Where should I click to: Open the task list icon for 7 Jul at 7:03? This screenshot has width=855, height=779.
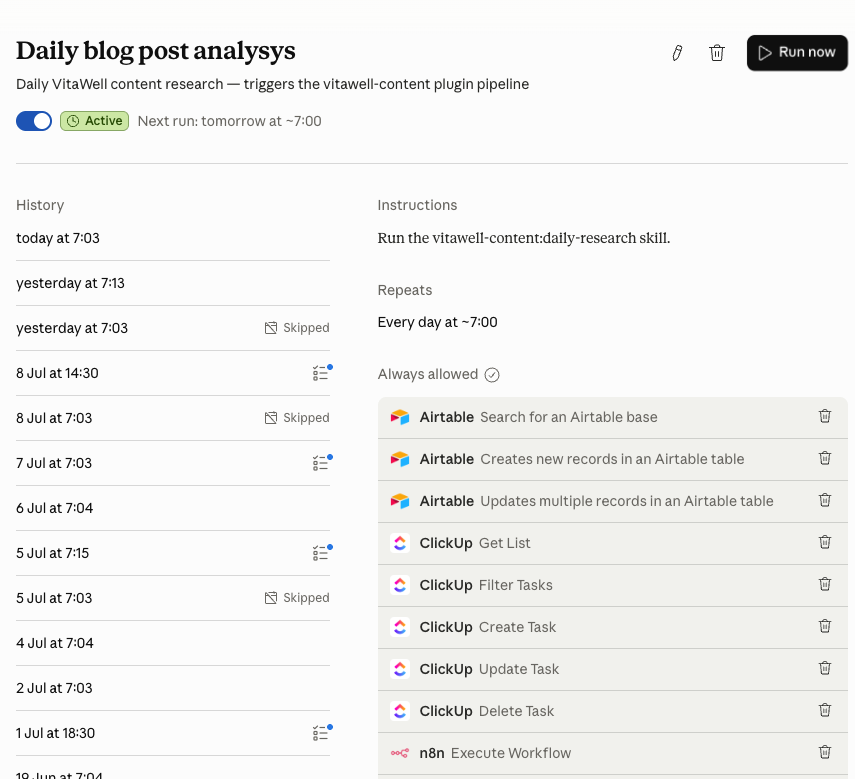point(322,463)
